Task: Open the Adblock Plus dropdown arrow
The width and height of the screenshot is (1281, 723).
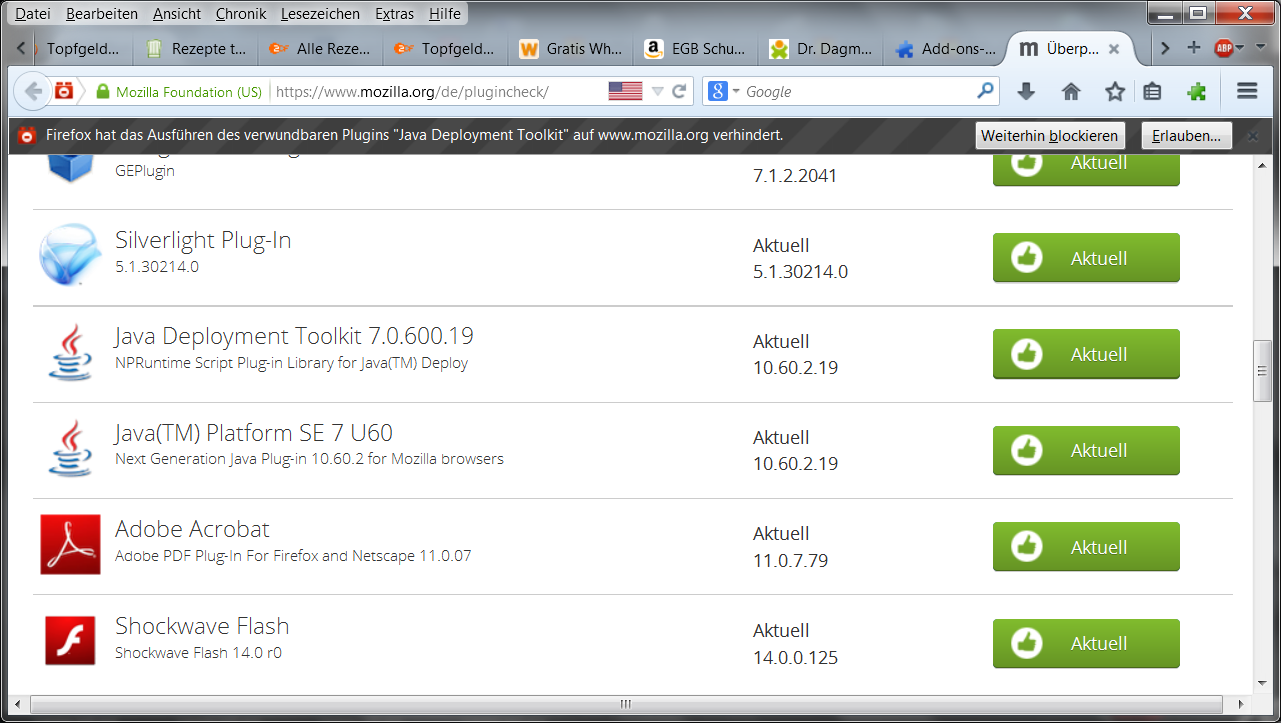Action: click(x=1239, y=47)
